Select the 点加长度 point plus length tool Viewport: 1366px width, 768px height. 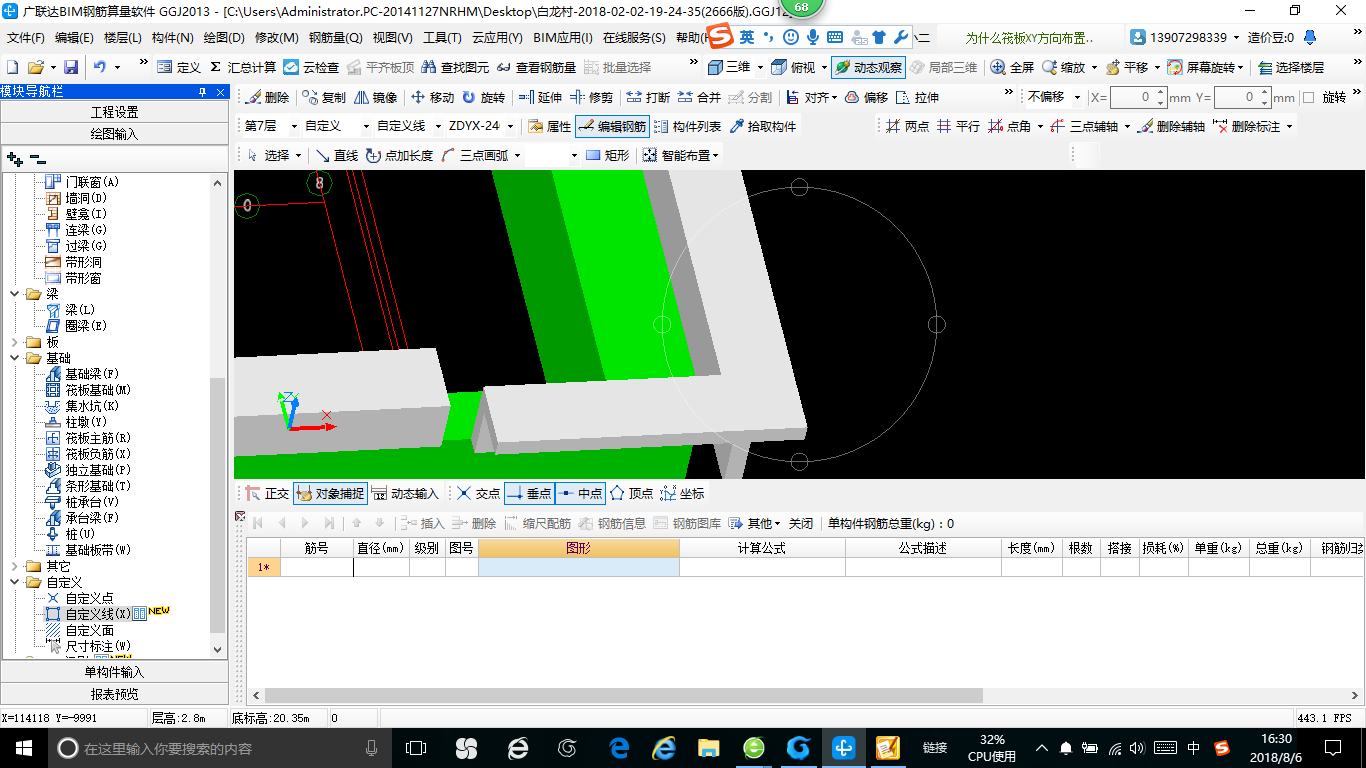coord(399,155)
